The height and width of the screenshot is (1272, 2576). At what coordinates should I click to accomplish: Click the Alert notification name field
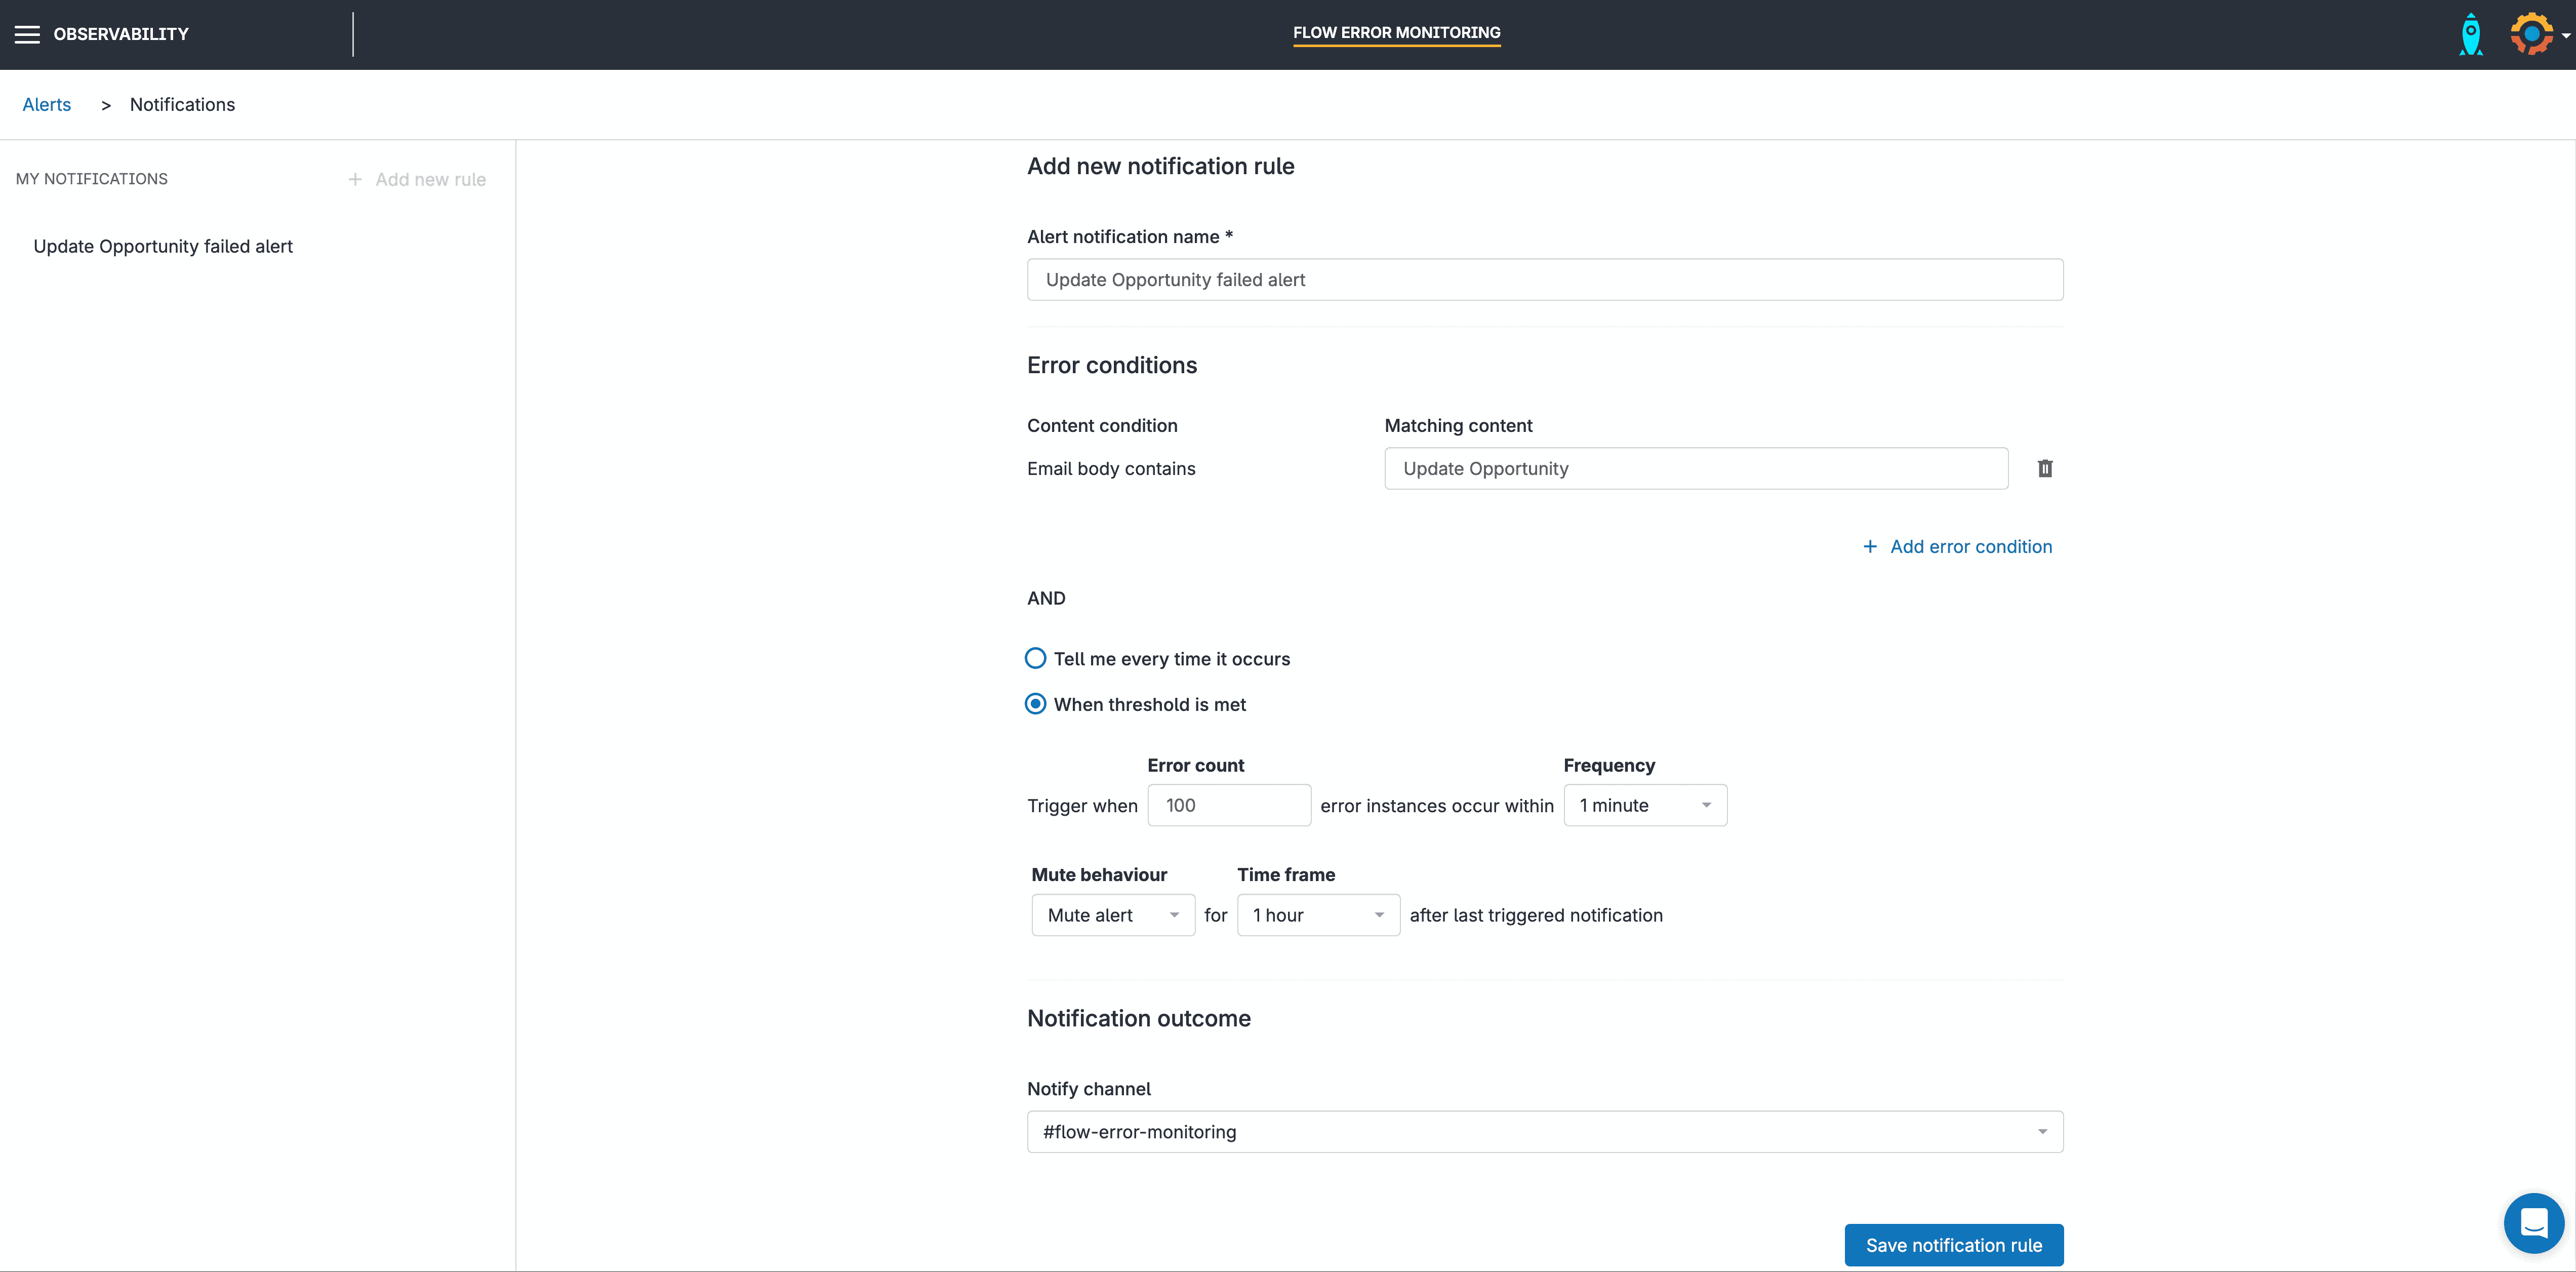1544,280
